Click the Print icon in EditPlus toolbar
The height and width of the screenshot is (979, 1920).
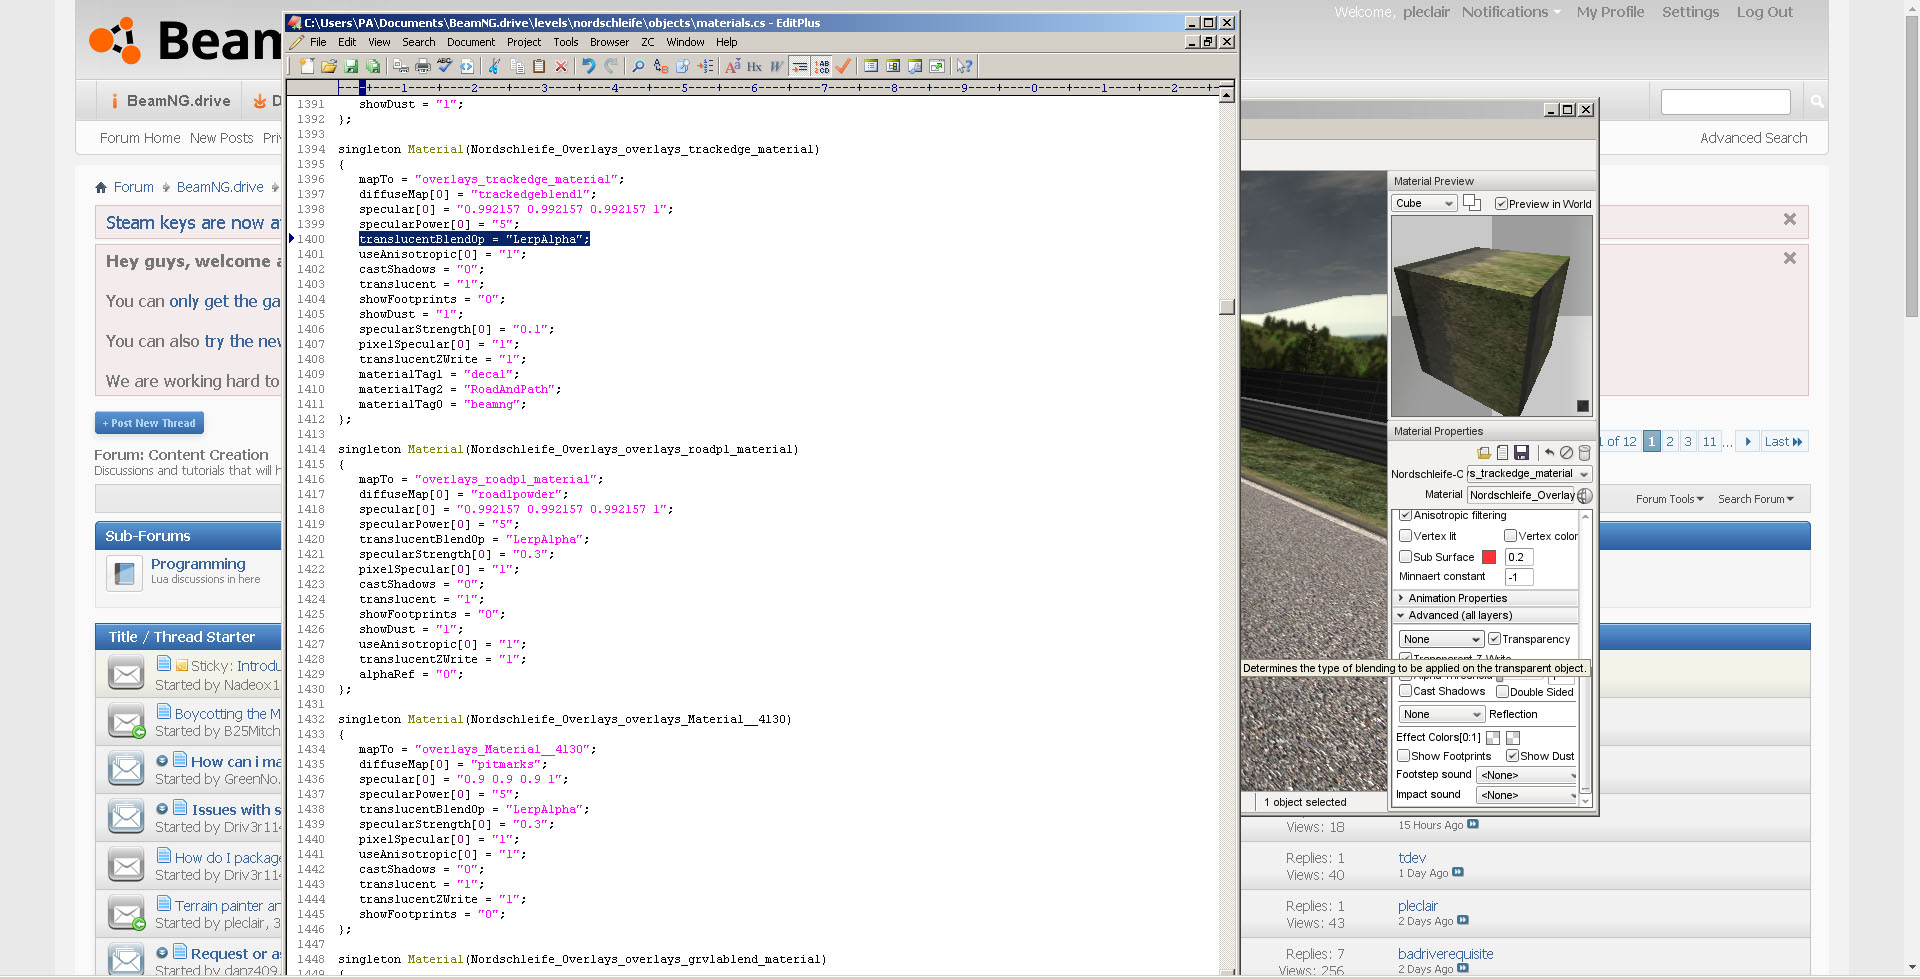click(423, 66)
